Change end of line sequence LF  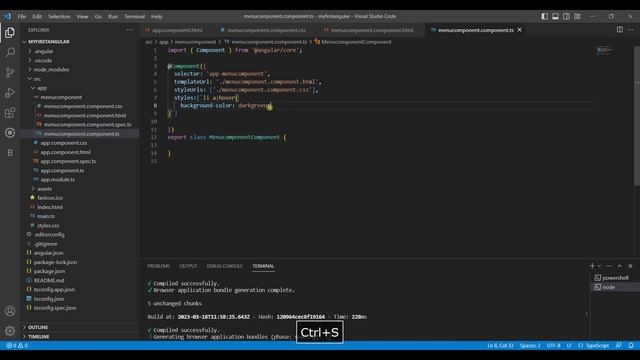point(569,345)
